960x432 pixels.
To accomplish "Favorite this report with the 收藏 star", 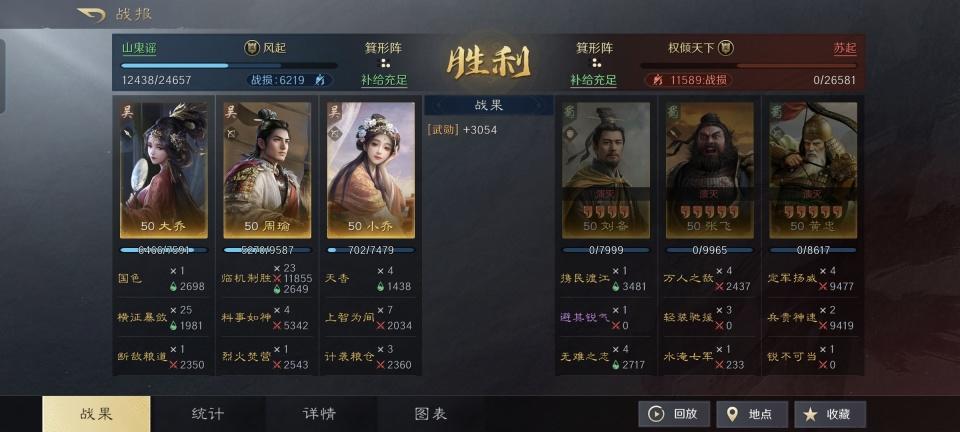I will [830, 414].
